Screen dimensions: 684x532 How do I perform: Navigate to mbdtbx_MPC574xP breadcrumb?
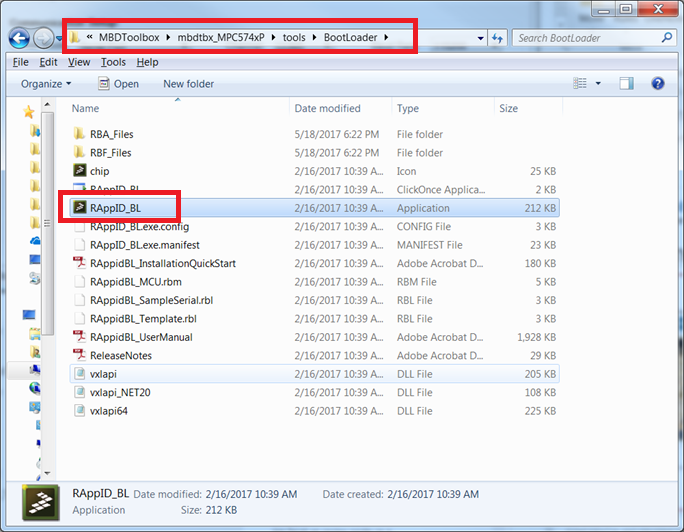[x=221, y=38]
